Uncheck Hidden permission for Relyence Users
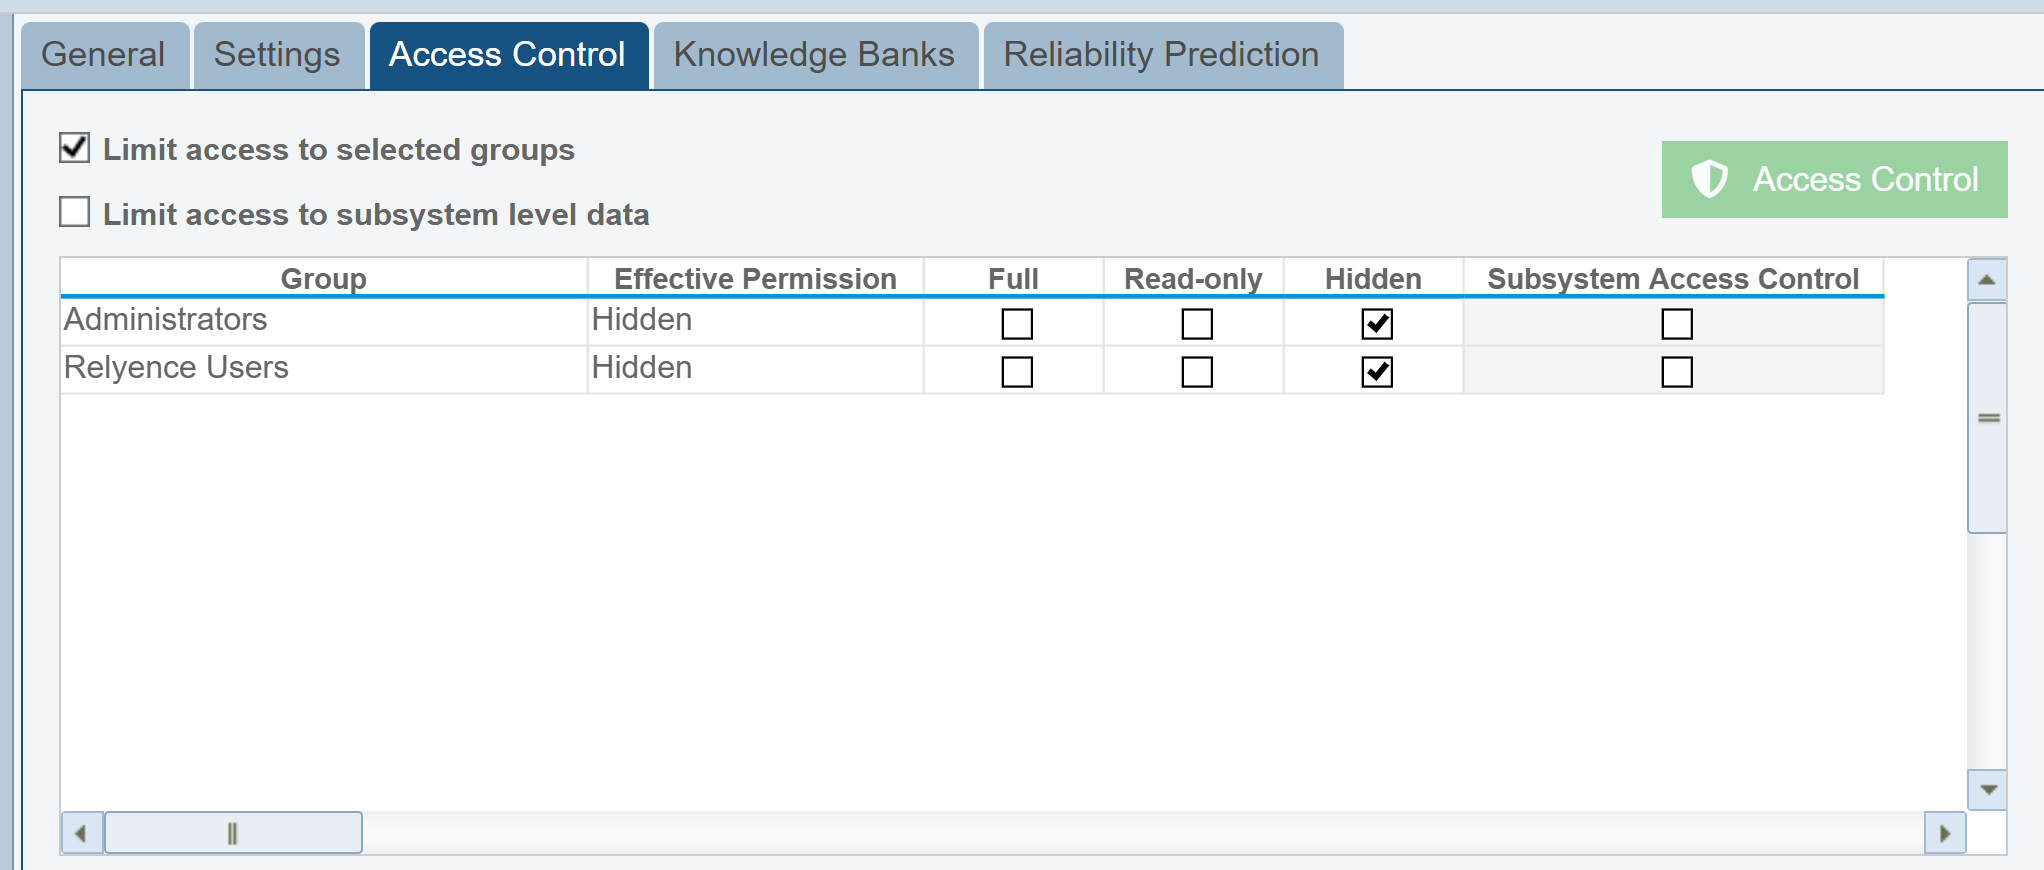 tap(1377, 372)
